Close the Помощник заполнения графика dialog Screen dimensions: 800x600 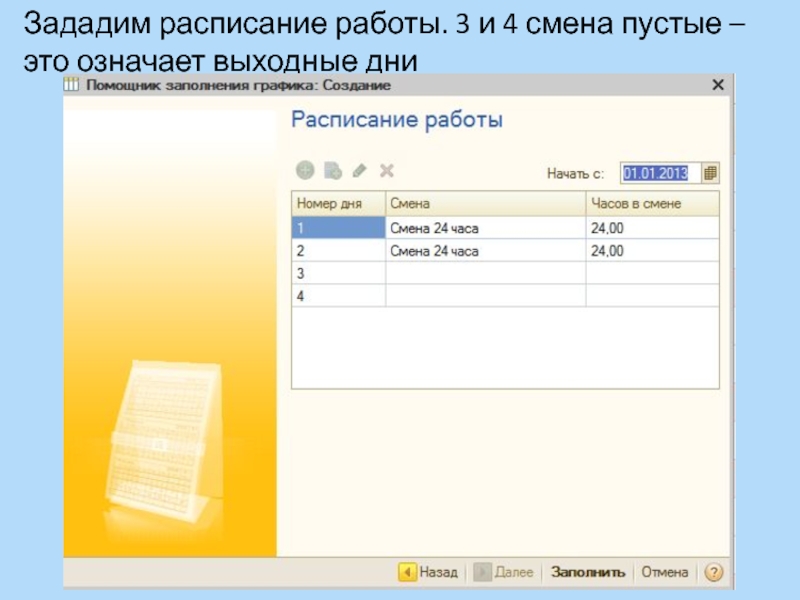click(x=718, y=85)
